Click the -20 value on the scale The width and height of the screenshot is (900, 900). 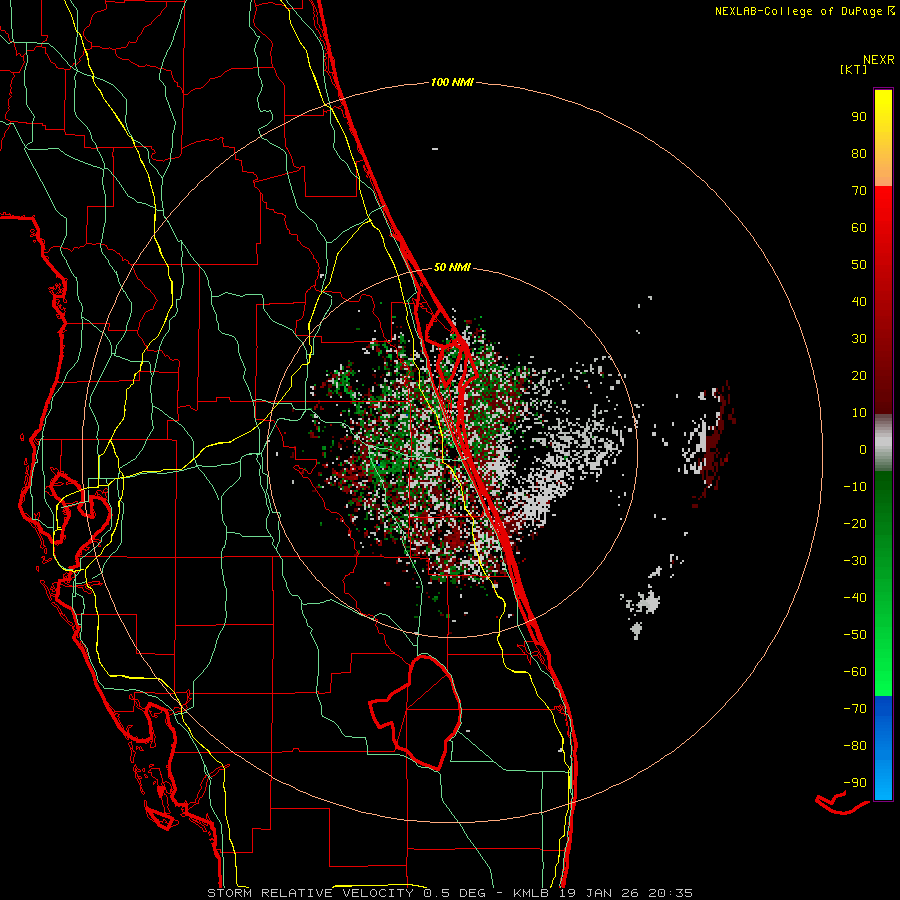point(855,523)
